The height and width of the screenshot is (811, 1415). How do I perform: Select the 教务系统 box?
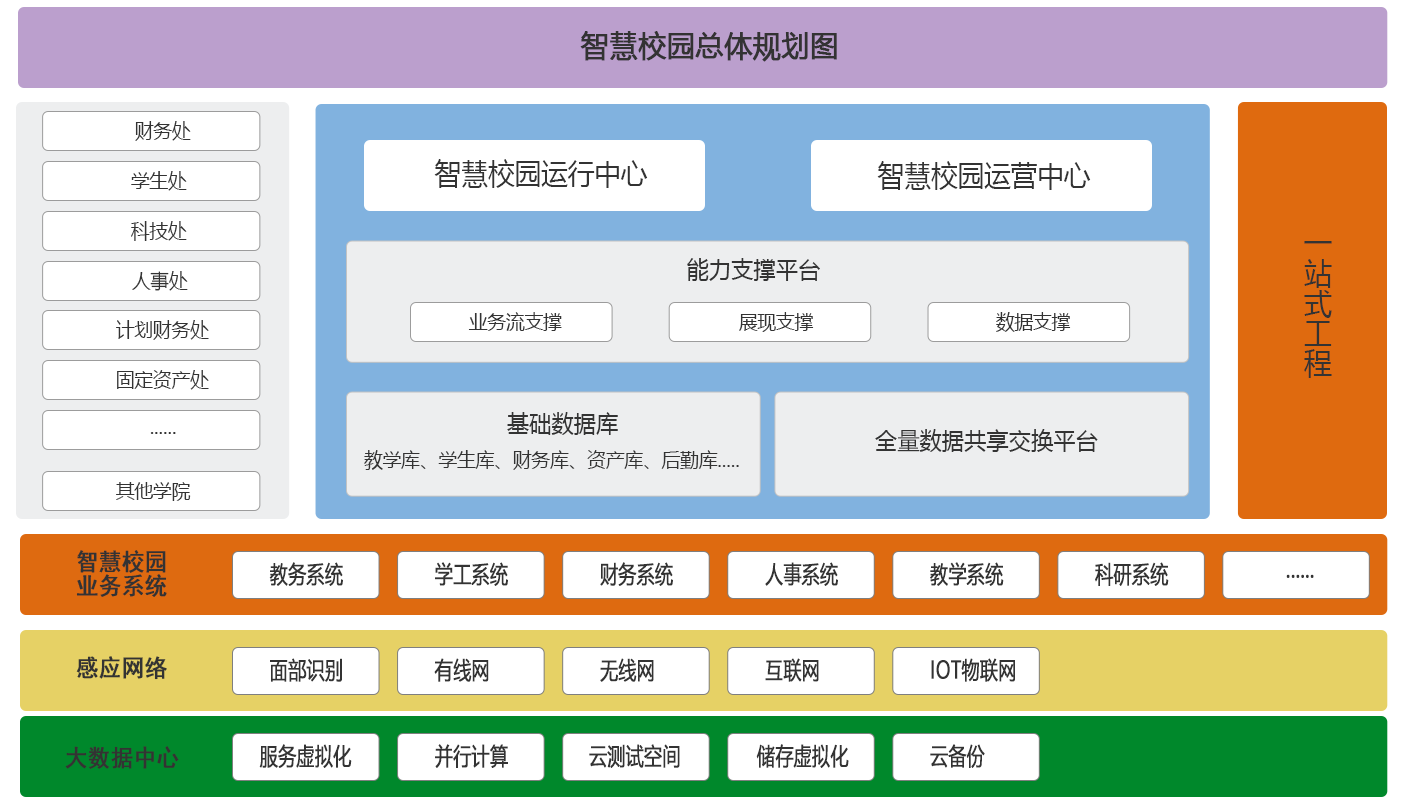pyautogui.click(x=306, y=575)
